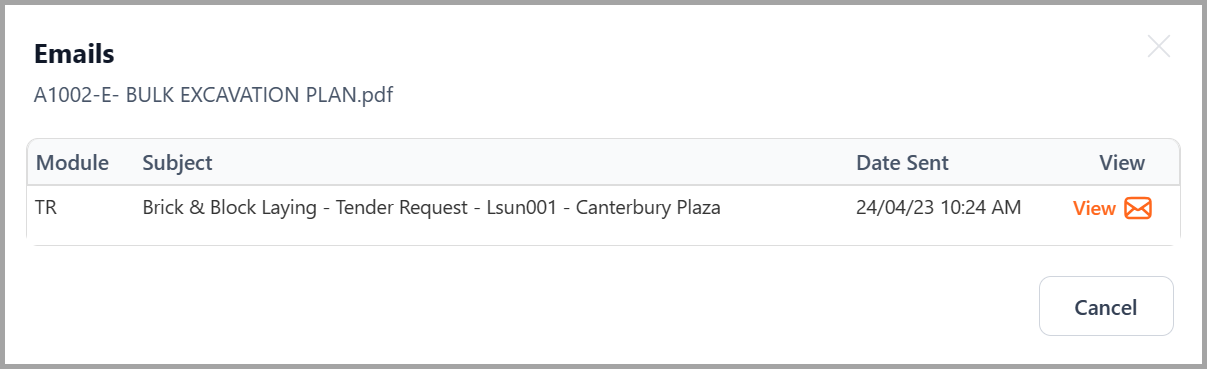Select the Brick & Block Laying email row

tap(603, 209)
